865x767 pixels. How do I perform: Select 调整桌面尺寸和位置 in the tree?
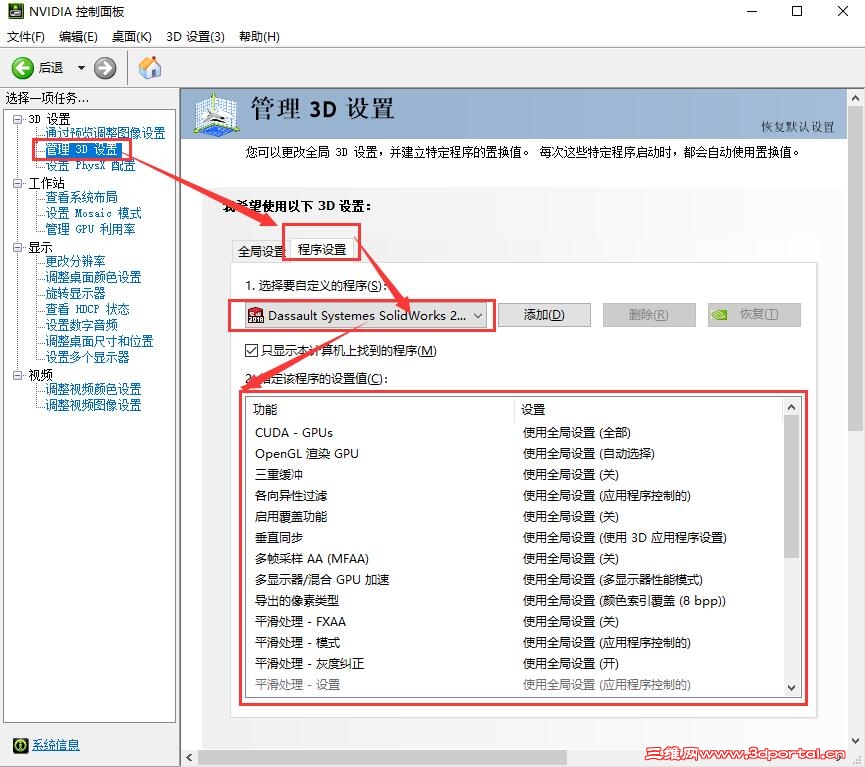(99, 342)
